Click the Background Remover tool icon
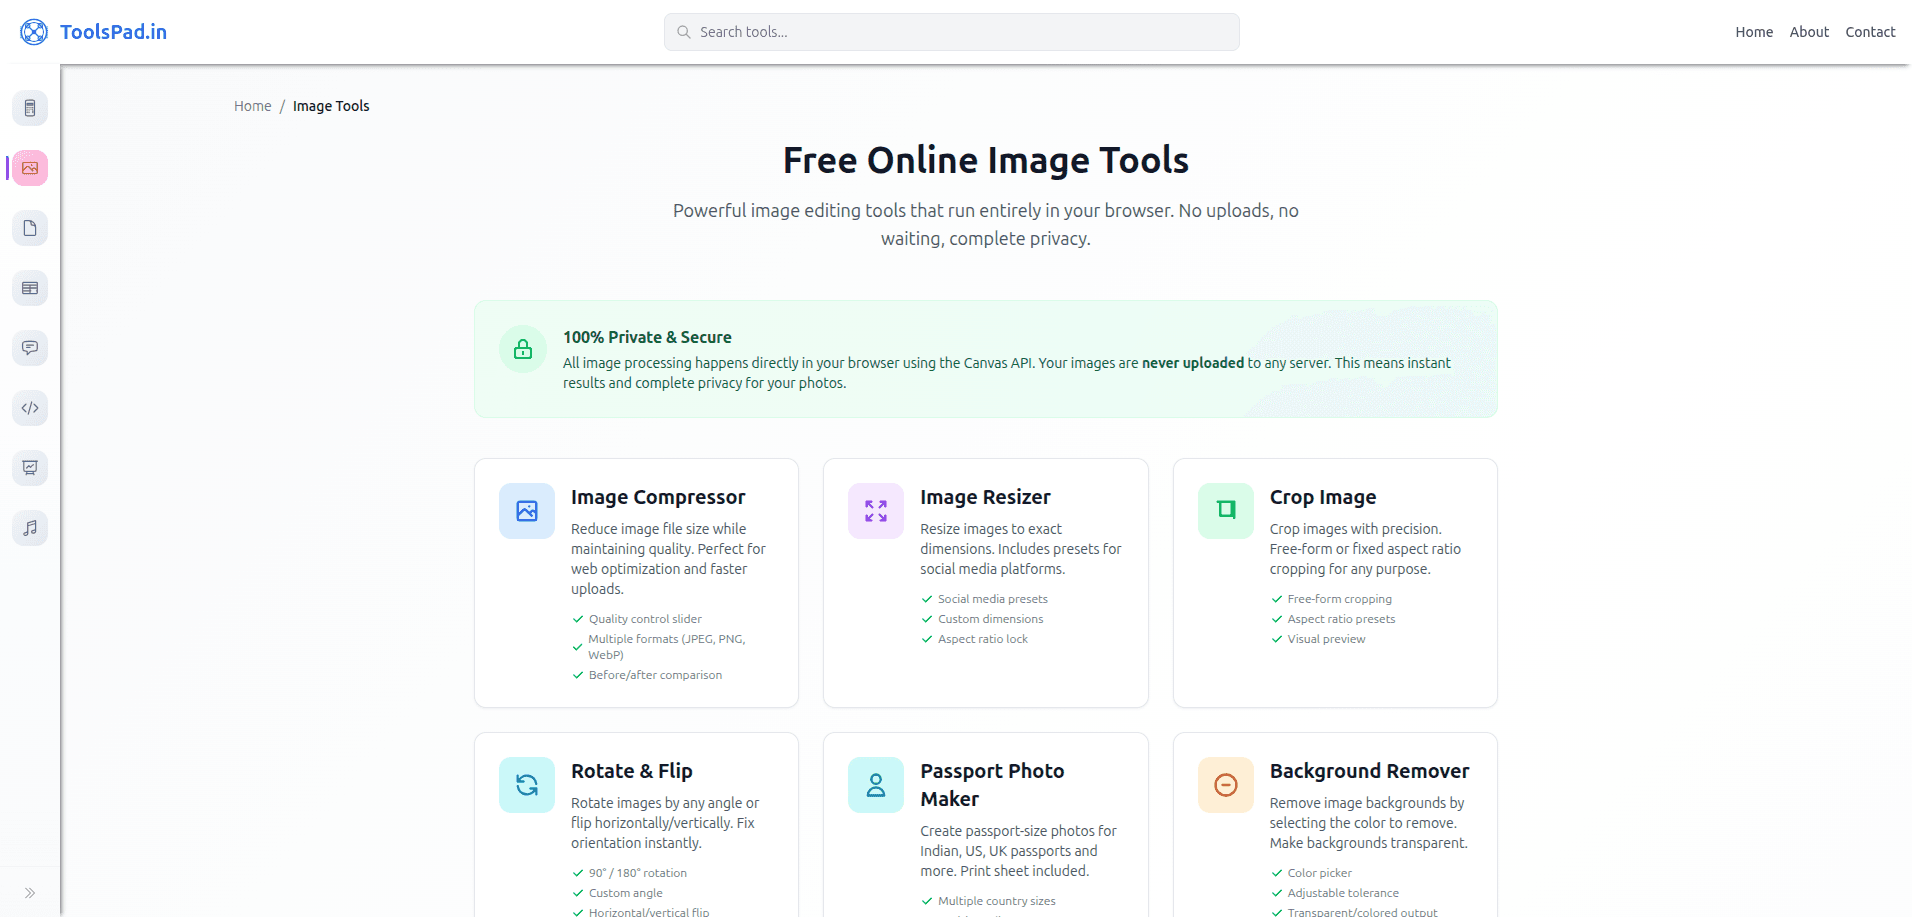1912x917 pixels. coord(1224,784)
